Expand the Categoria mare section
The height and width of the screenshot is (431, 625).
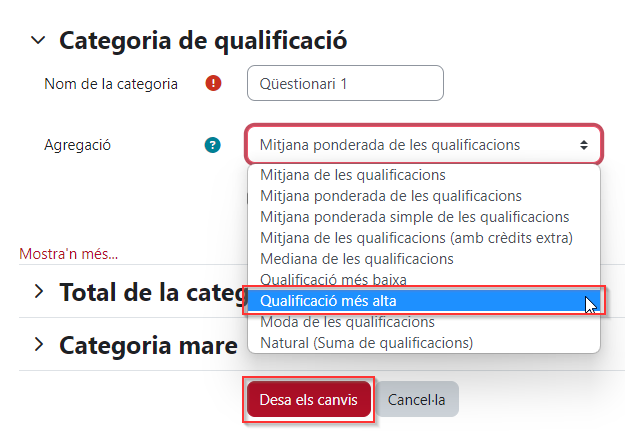[39, 344]
